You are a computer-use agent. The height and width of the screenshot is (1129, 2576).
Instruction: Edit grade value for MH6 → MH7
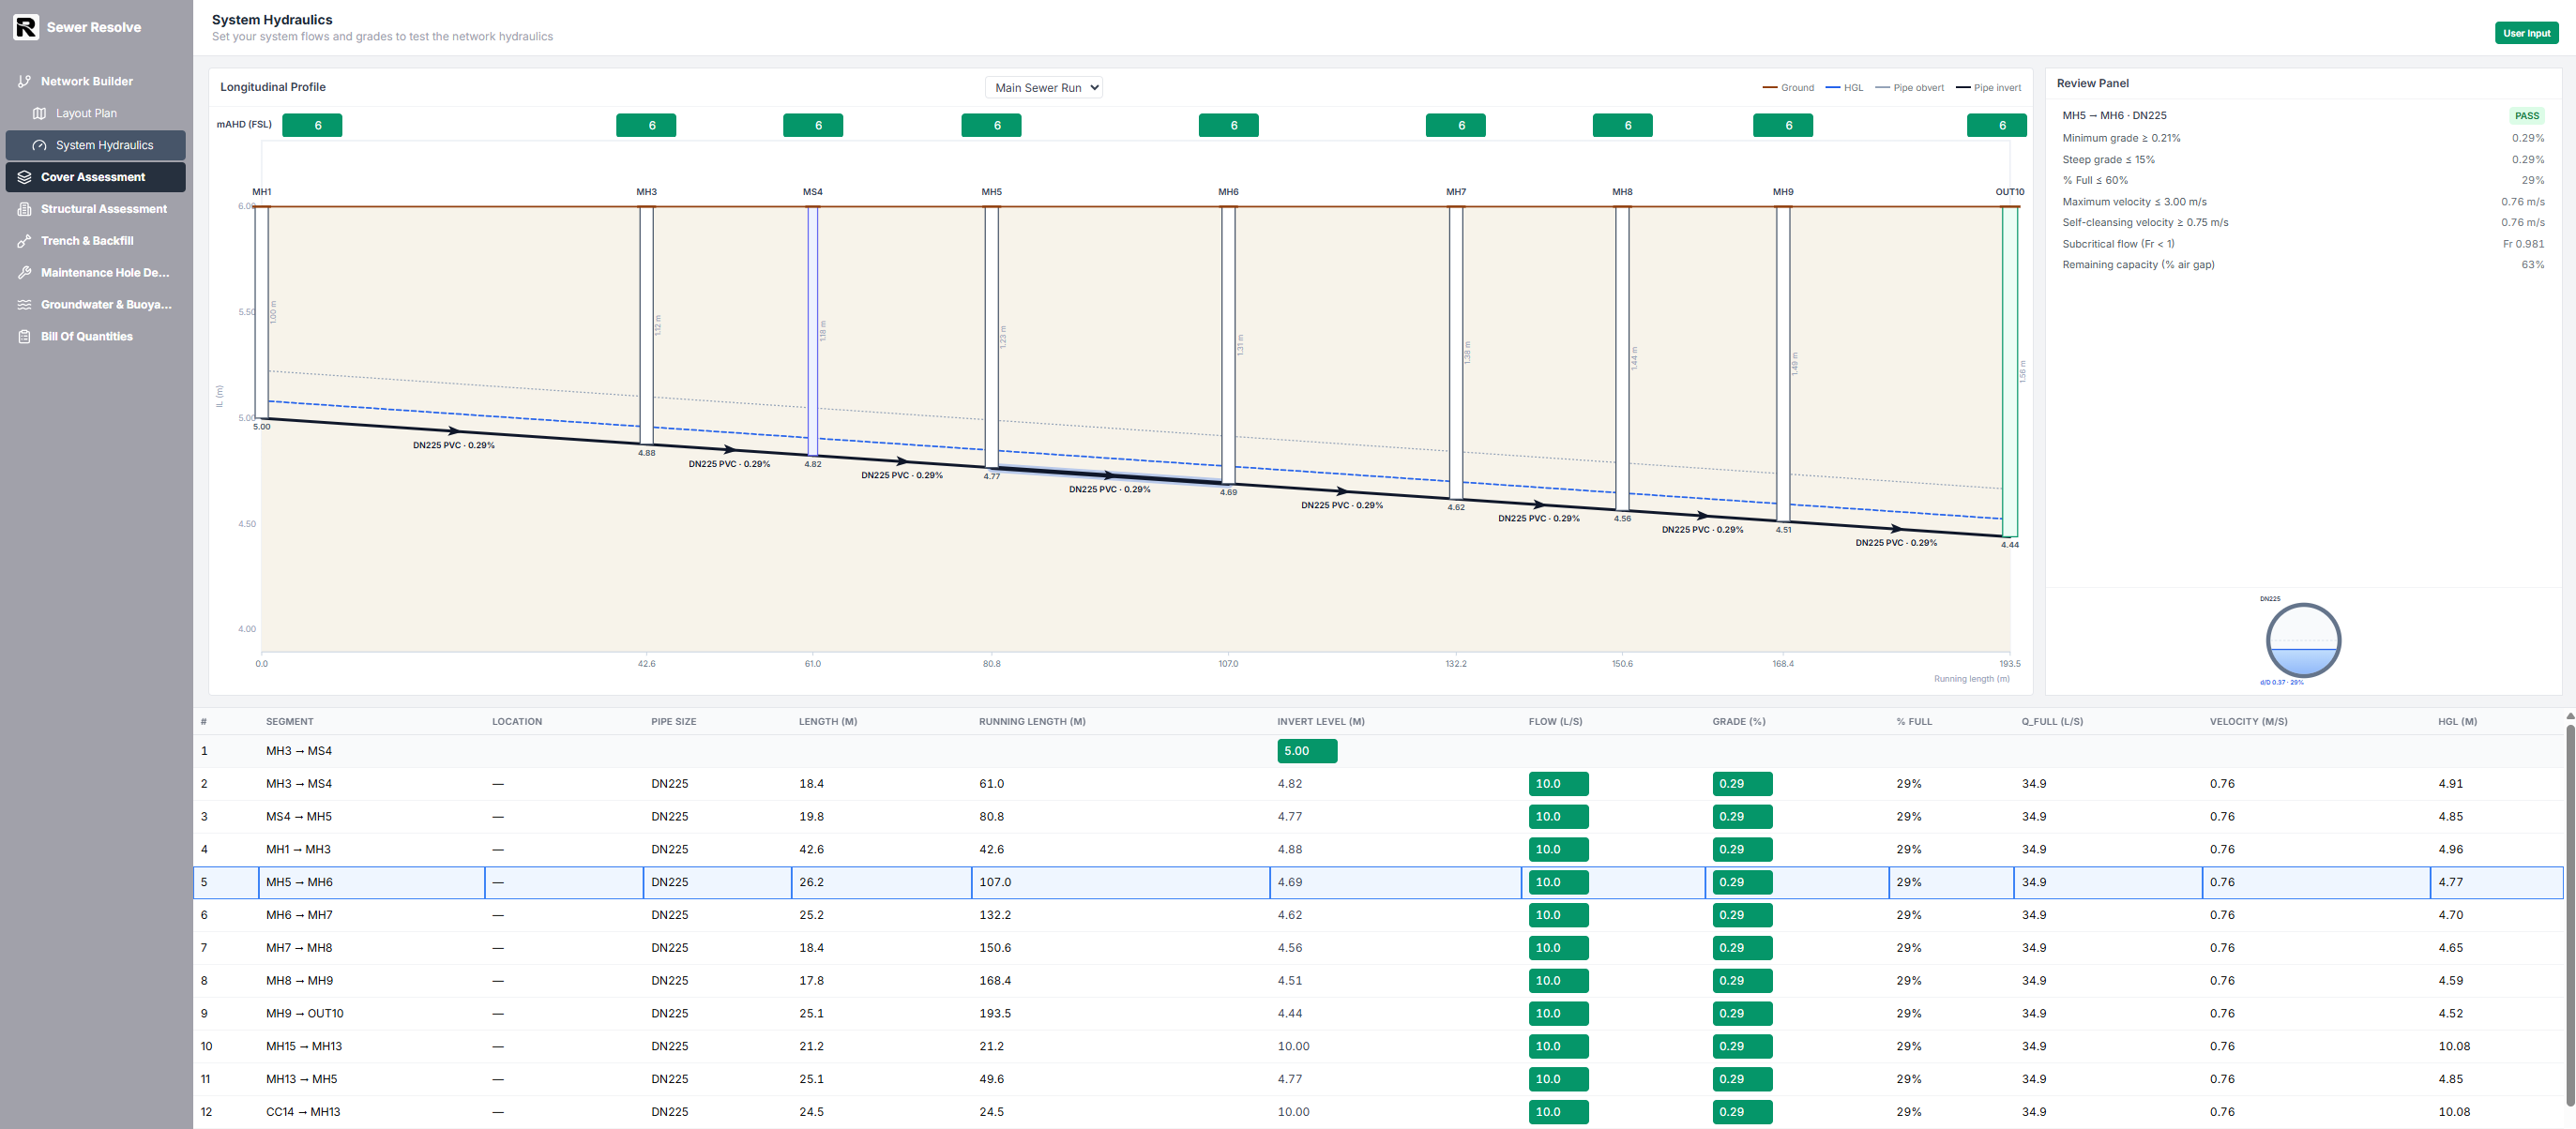coord(1742,915)
